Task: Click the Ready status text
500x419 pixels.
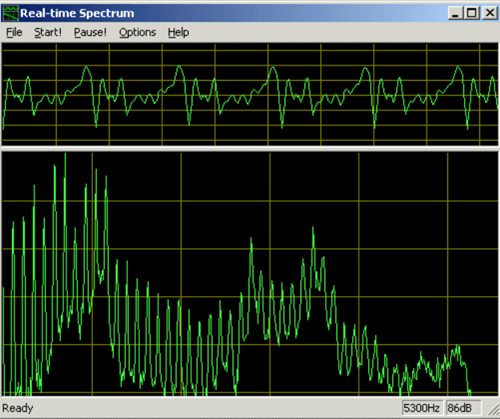Action: click(18, 408)
